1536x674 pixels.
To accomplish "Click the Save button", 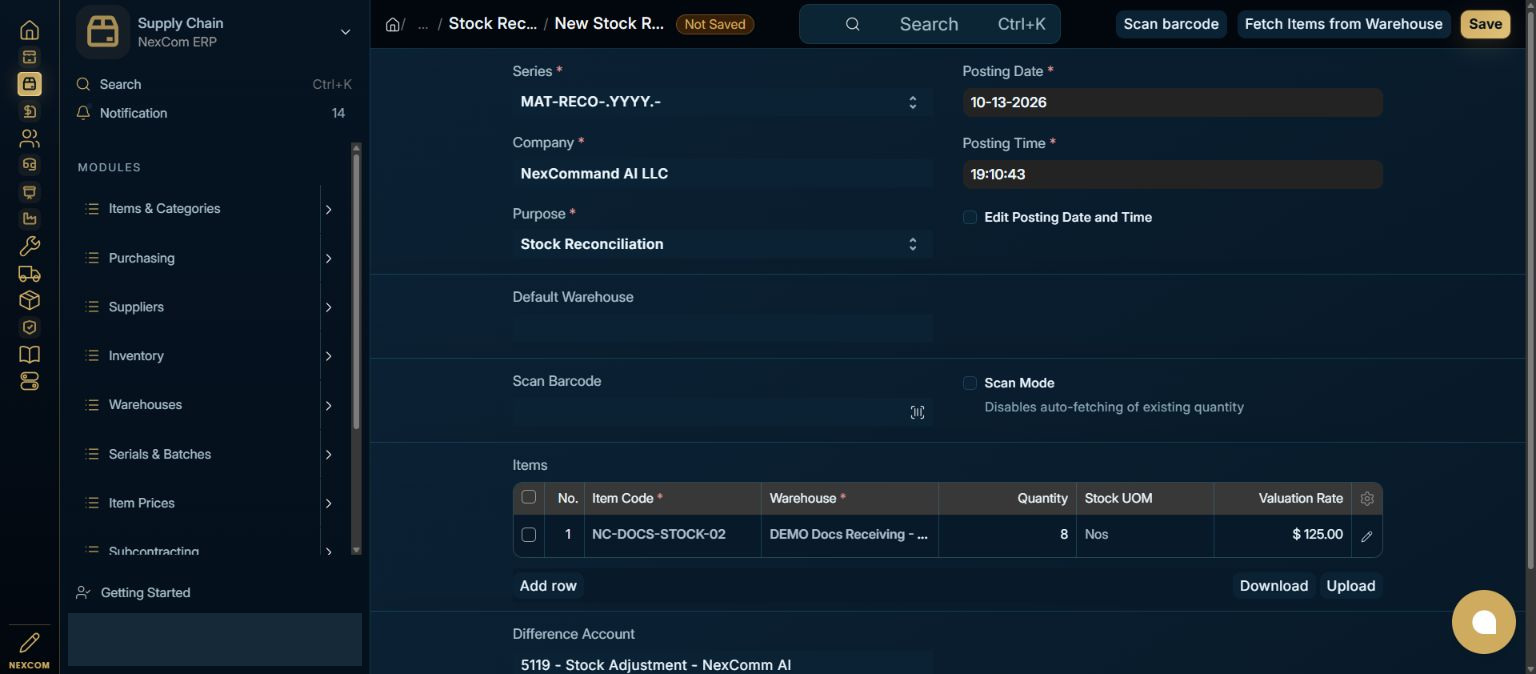I will [1485, 24].
